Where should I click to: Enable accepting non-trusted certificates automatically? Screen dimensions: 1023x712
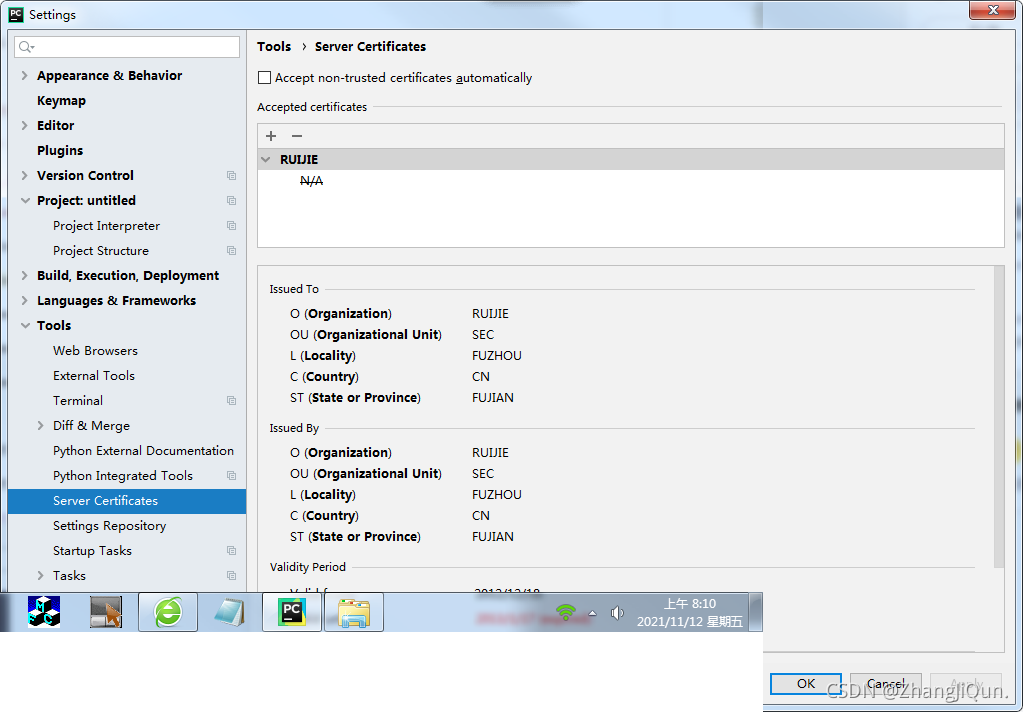click(x=264, y=77)
